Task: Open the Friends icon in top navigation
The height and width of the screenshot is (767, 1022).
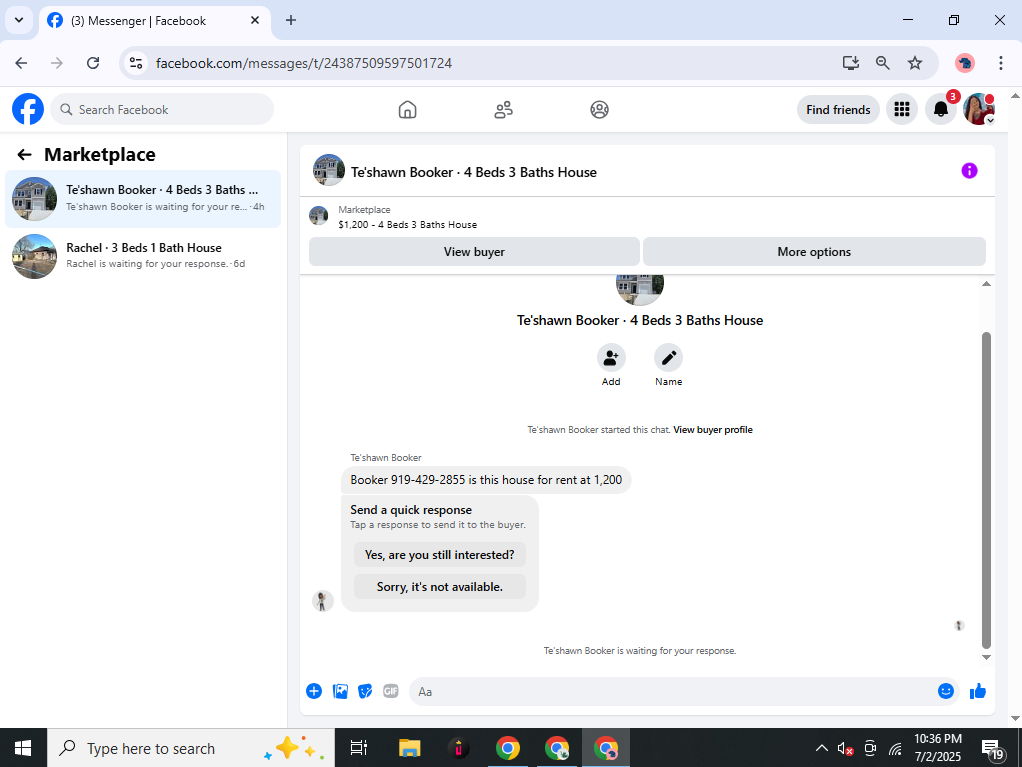Action: [503, 109]
